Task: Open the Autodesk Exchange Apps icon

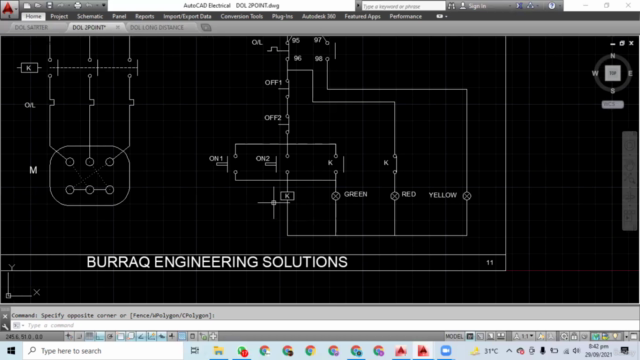Action: tap(519, 6)
